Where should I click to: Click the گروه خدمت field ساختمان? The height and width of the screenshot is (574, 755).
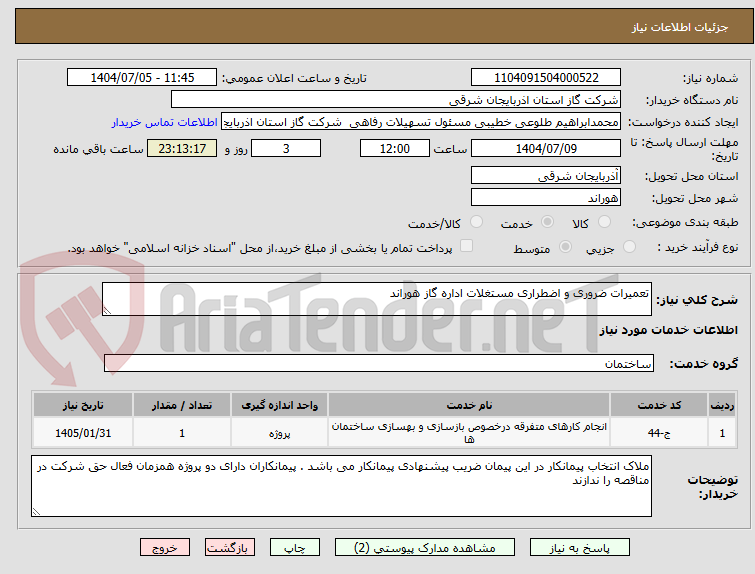pyautogui.click(x=378, y=363)
